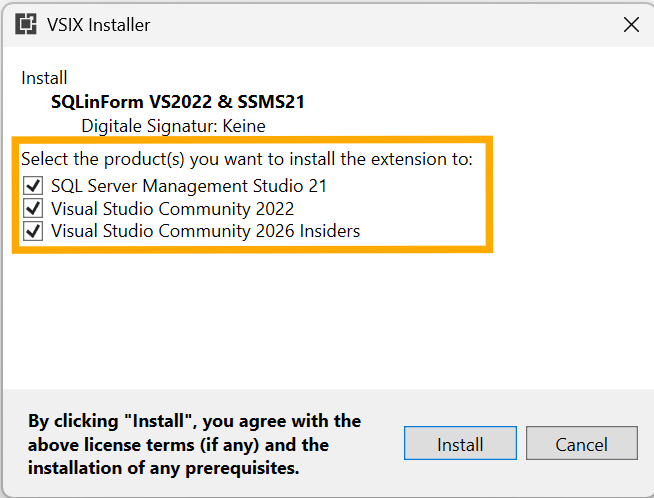Click the word Keine in the signature line

[244, 126]
